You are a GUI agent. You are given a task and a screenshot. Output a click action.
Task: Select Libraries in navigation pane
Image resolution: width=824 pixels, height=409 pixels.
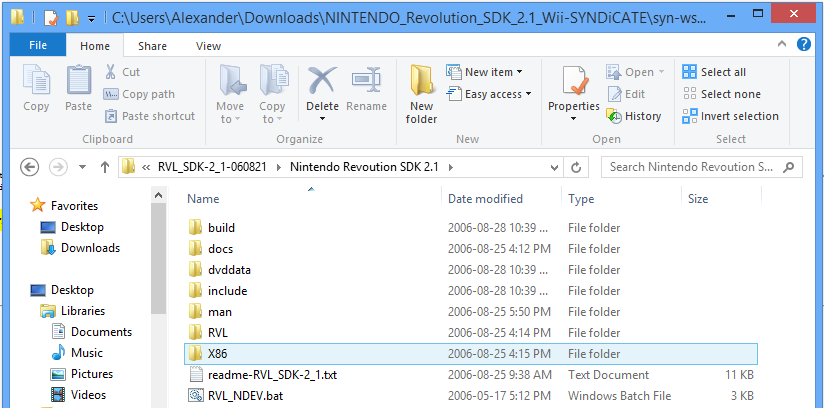tap(73, 311)
